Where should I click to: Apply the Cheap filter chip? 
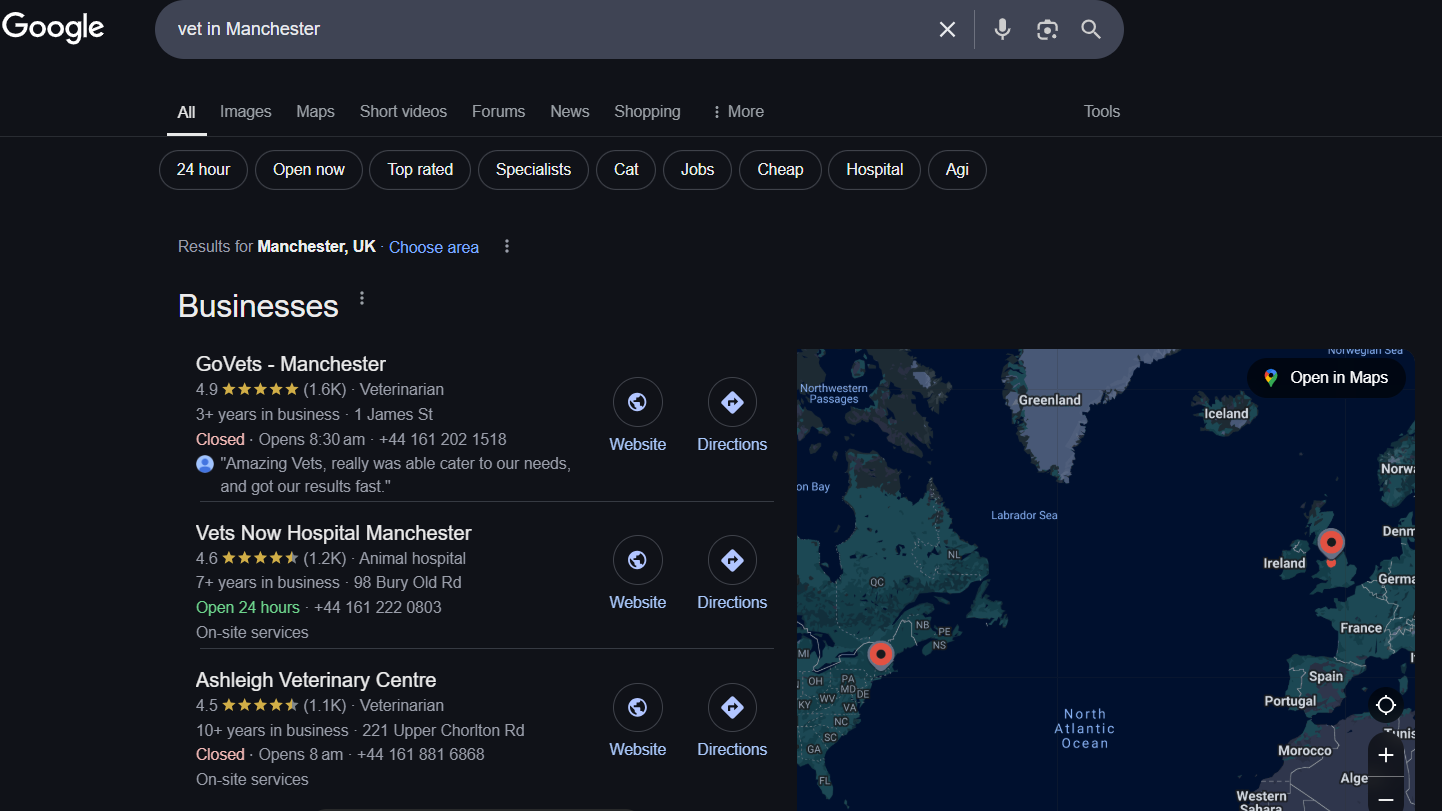tap(780, 170)
